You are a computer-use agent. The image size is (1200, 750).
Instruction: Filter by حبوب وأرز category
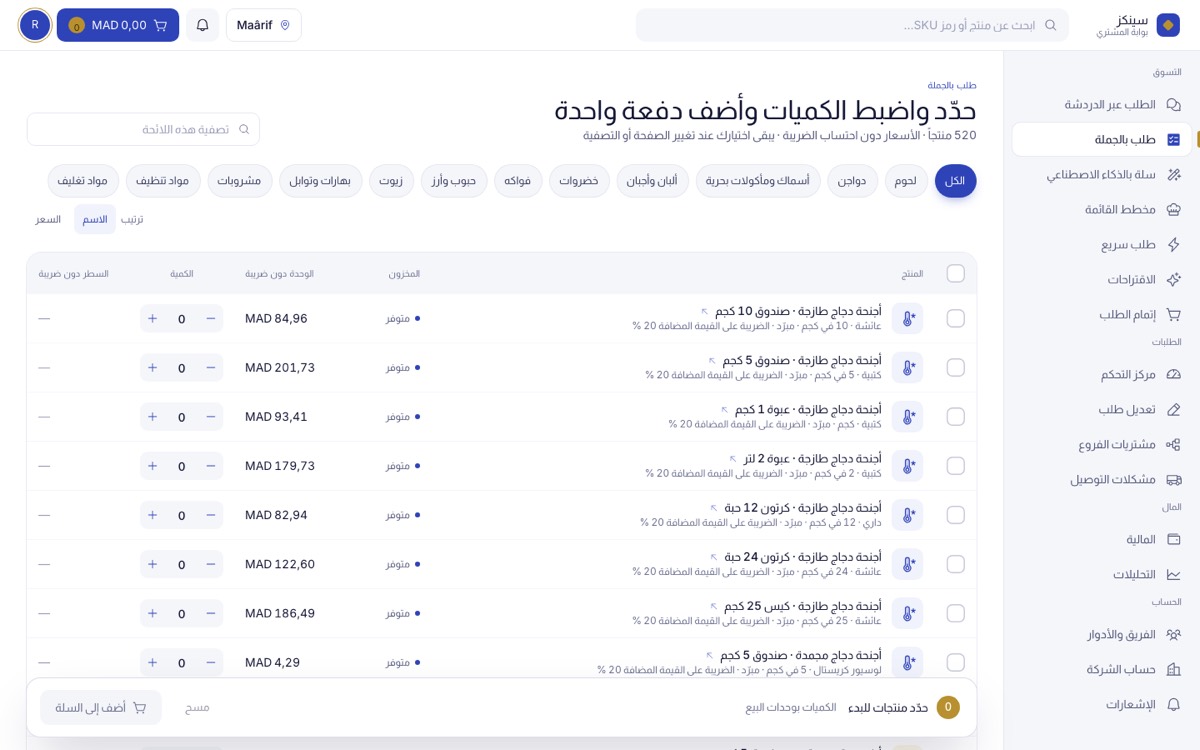(455, 181)
